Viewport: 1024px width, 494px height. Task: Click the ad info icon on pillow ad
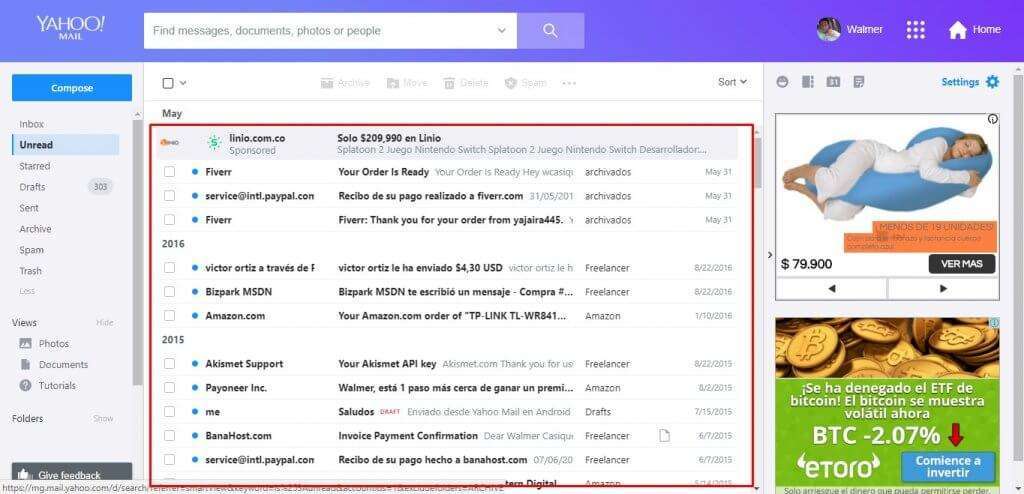(x=993, y=119)
